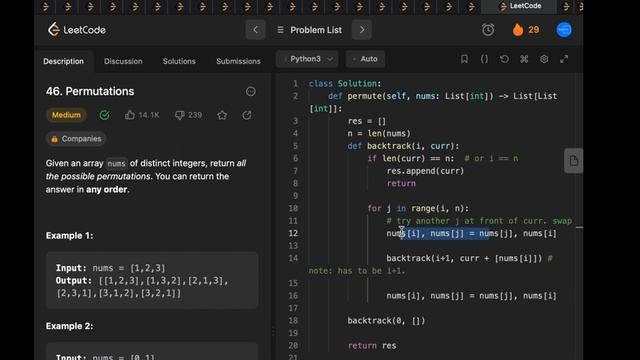This screenshot has height=360, width=640.
Task: Expand editor to fullscreen
Action: tap(564, 59)
